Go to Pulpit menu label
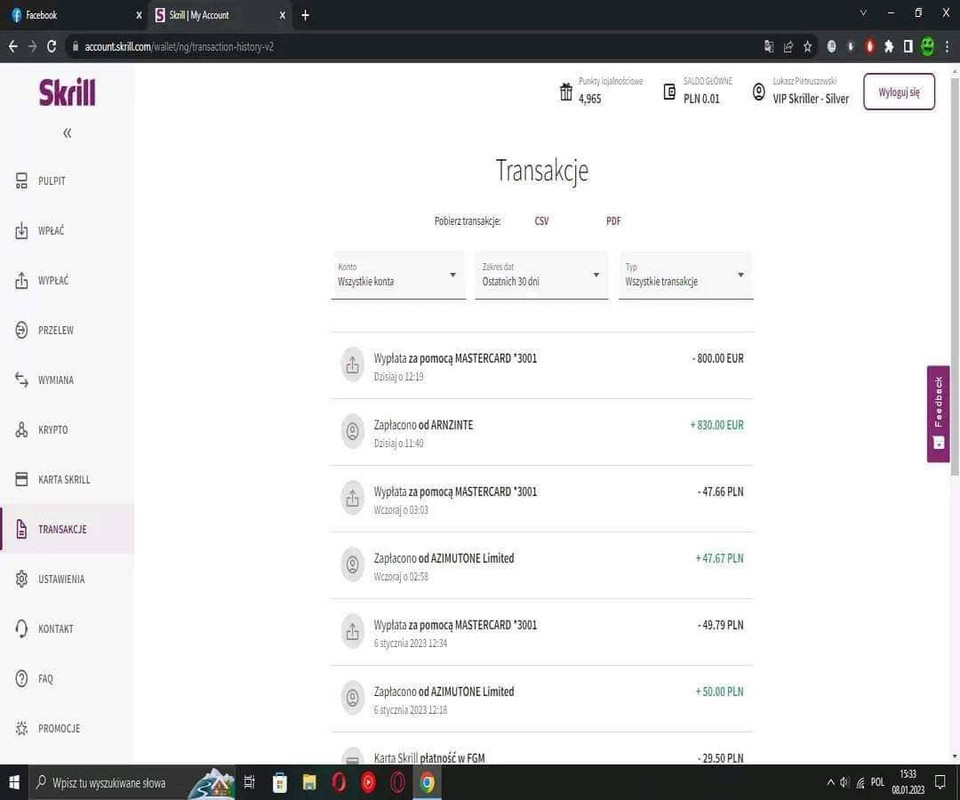The height and width of the screenshot is (800, 960). [51, 181]
